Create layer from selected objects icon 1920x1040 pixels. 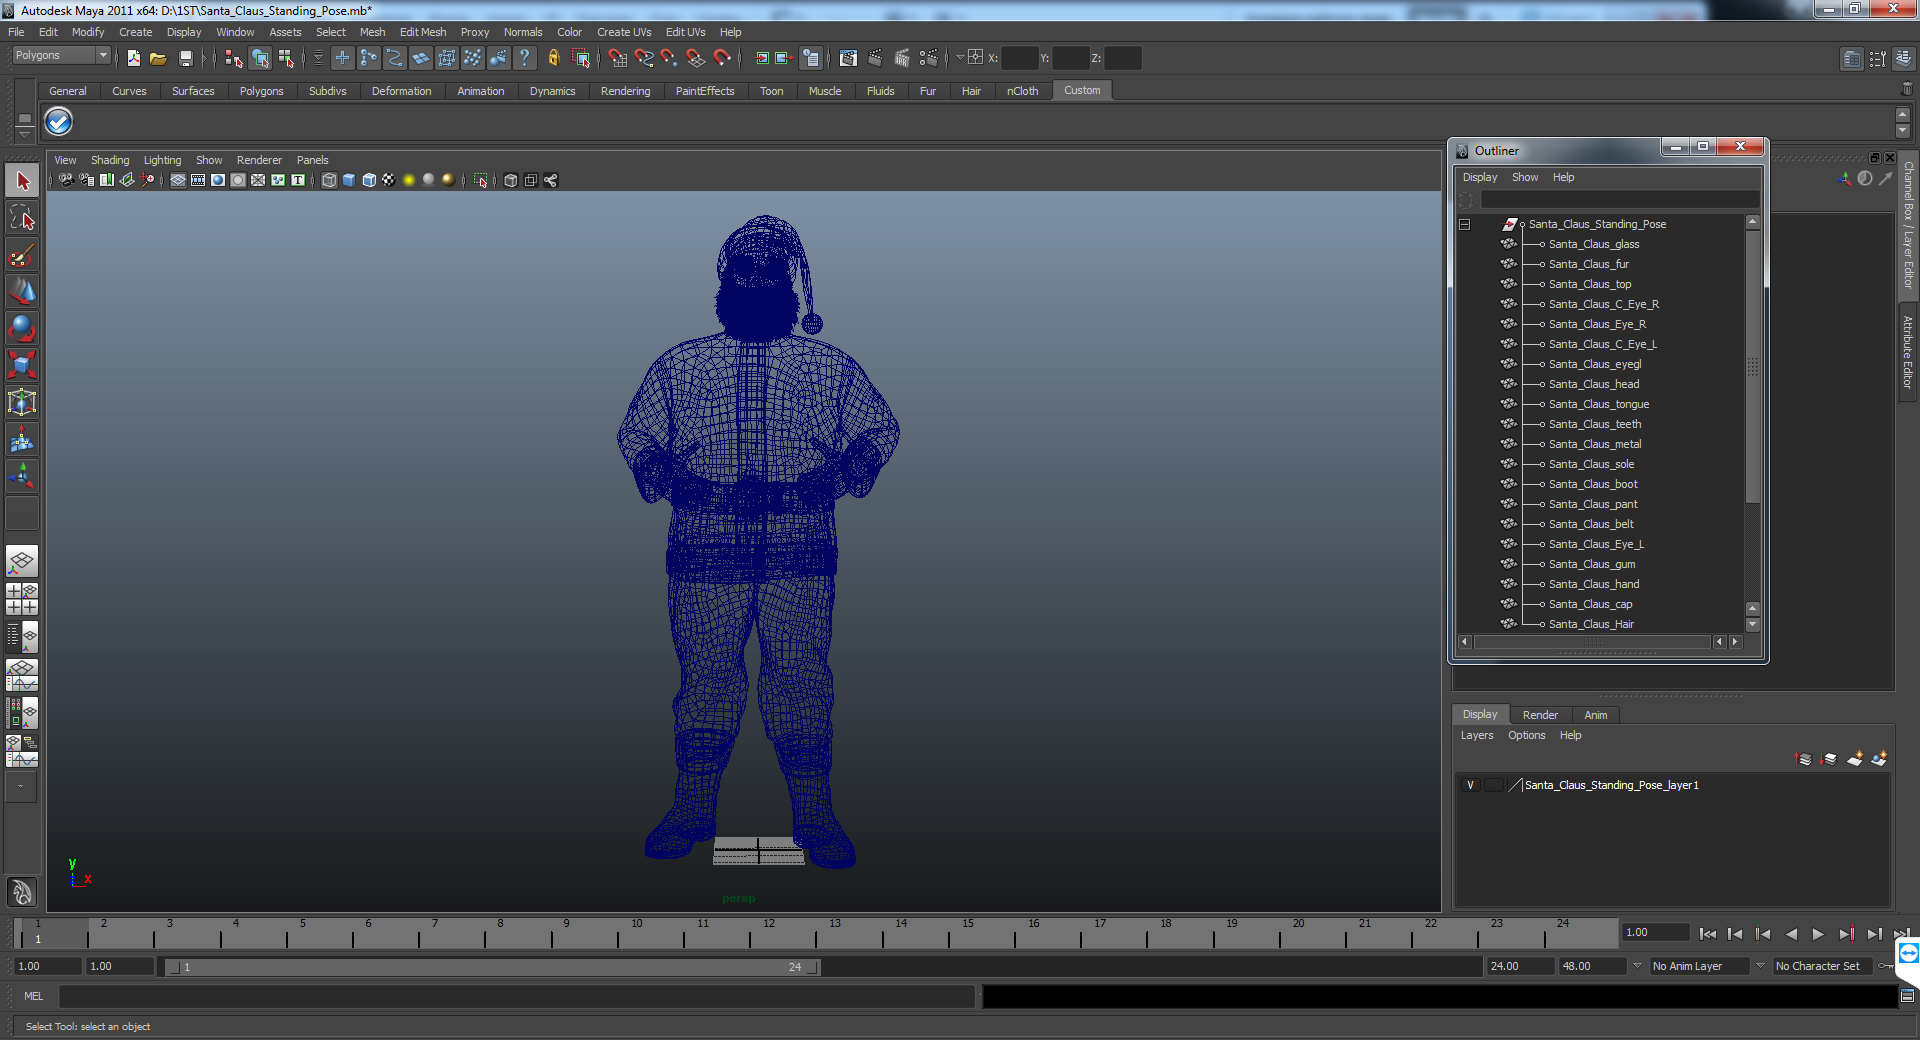point(1880,759)
